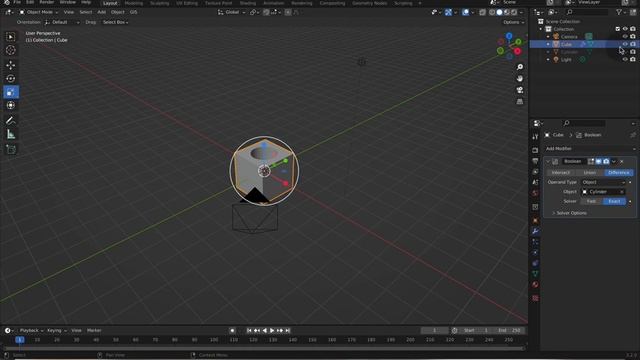This screenshot has width=640, height=360.
Task: Open the File menu
Action: point(17,2)
